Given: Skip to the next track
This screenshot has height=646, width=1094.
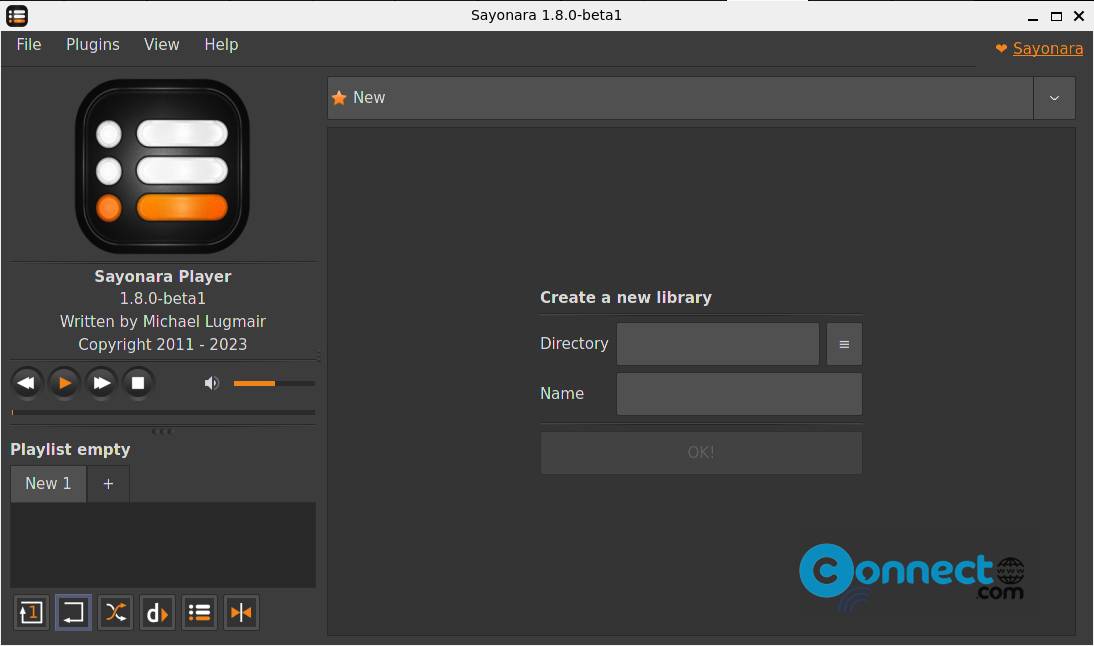Looking at the screenshot, I should [x=101, y=383].
